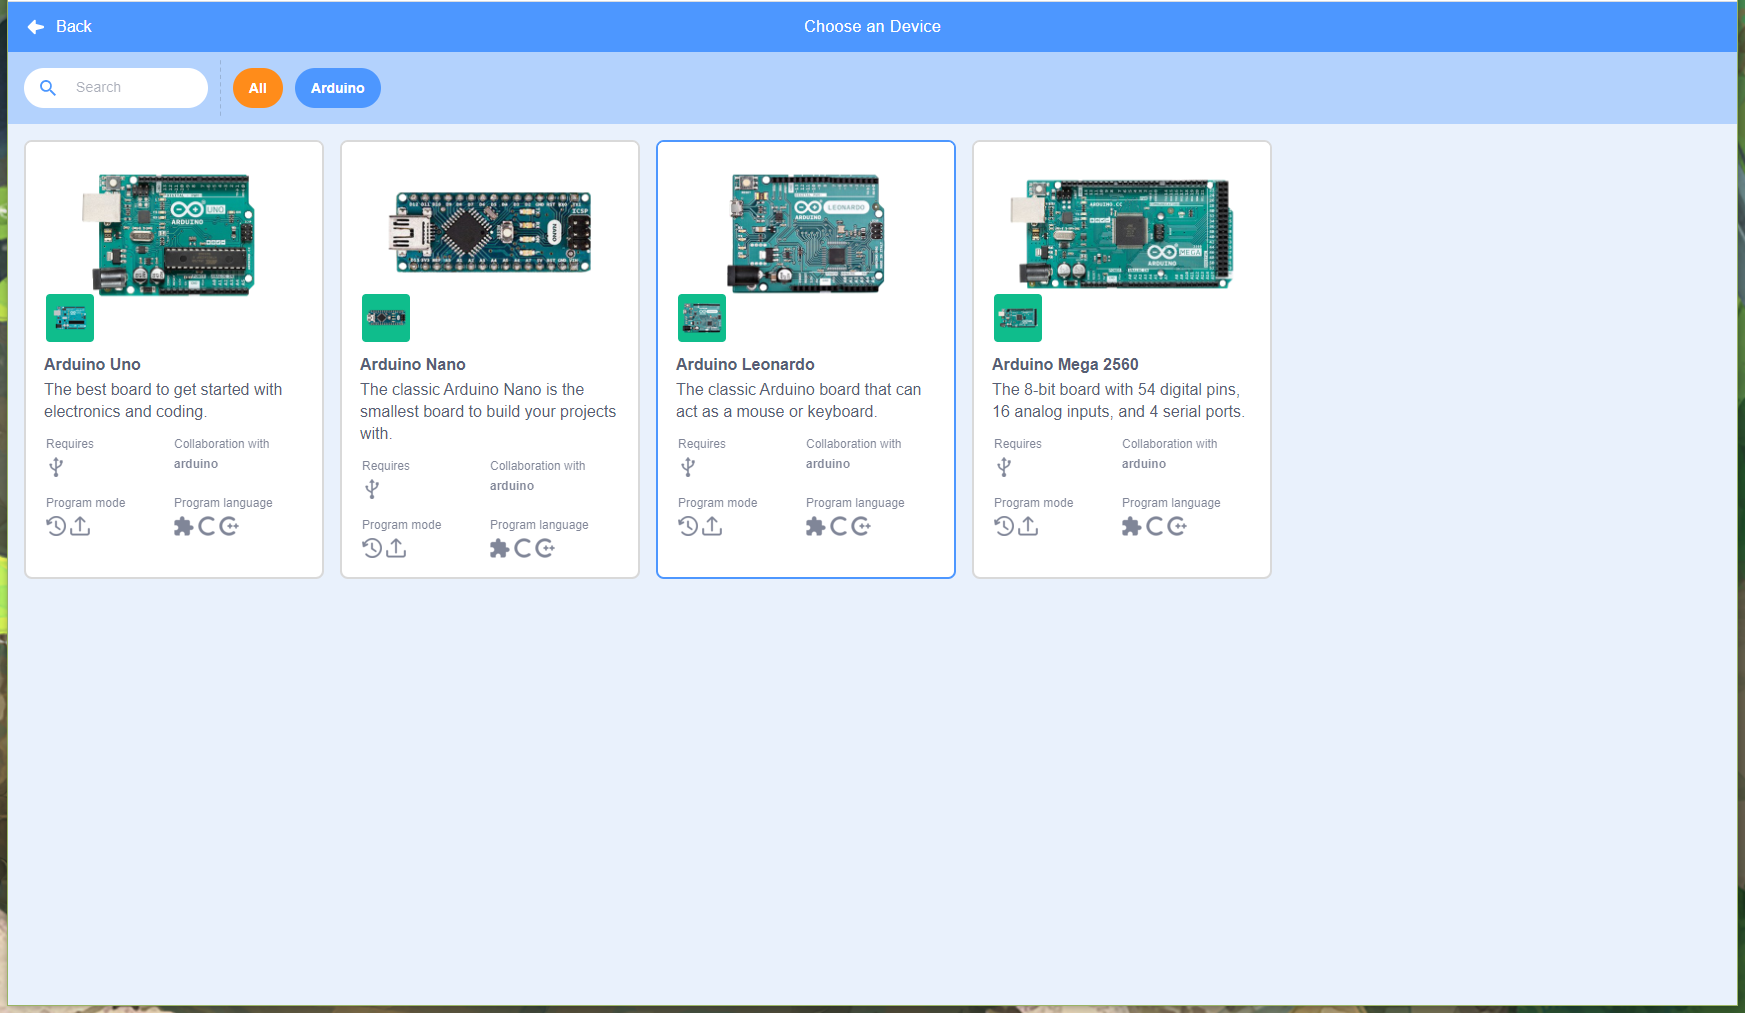Click the Back arrow icon

(36, 27)
